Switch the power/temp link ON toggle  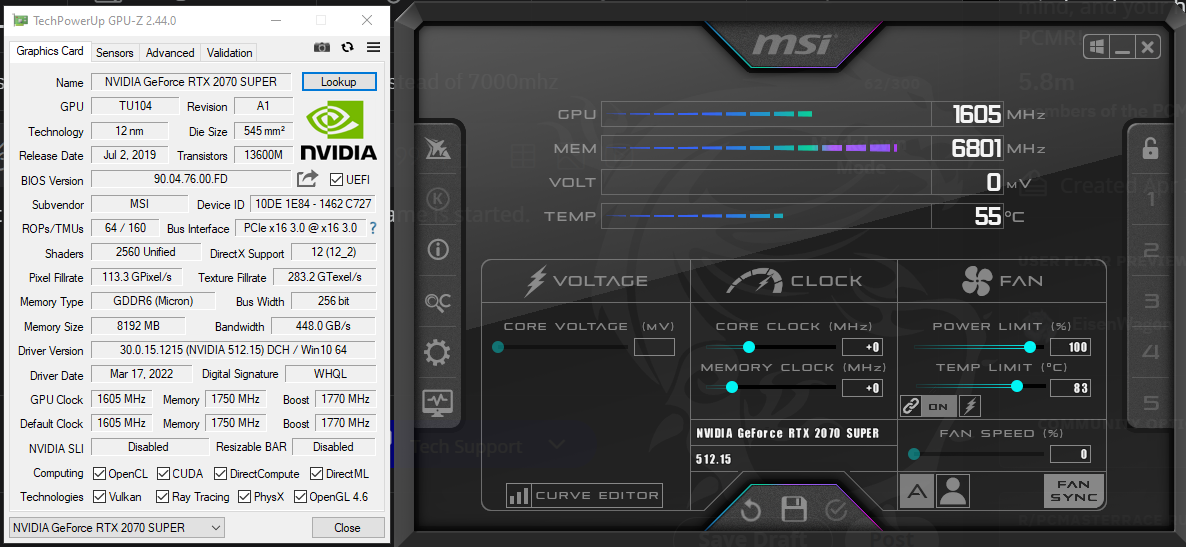coord(939,406)
